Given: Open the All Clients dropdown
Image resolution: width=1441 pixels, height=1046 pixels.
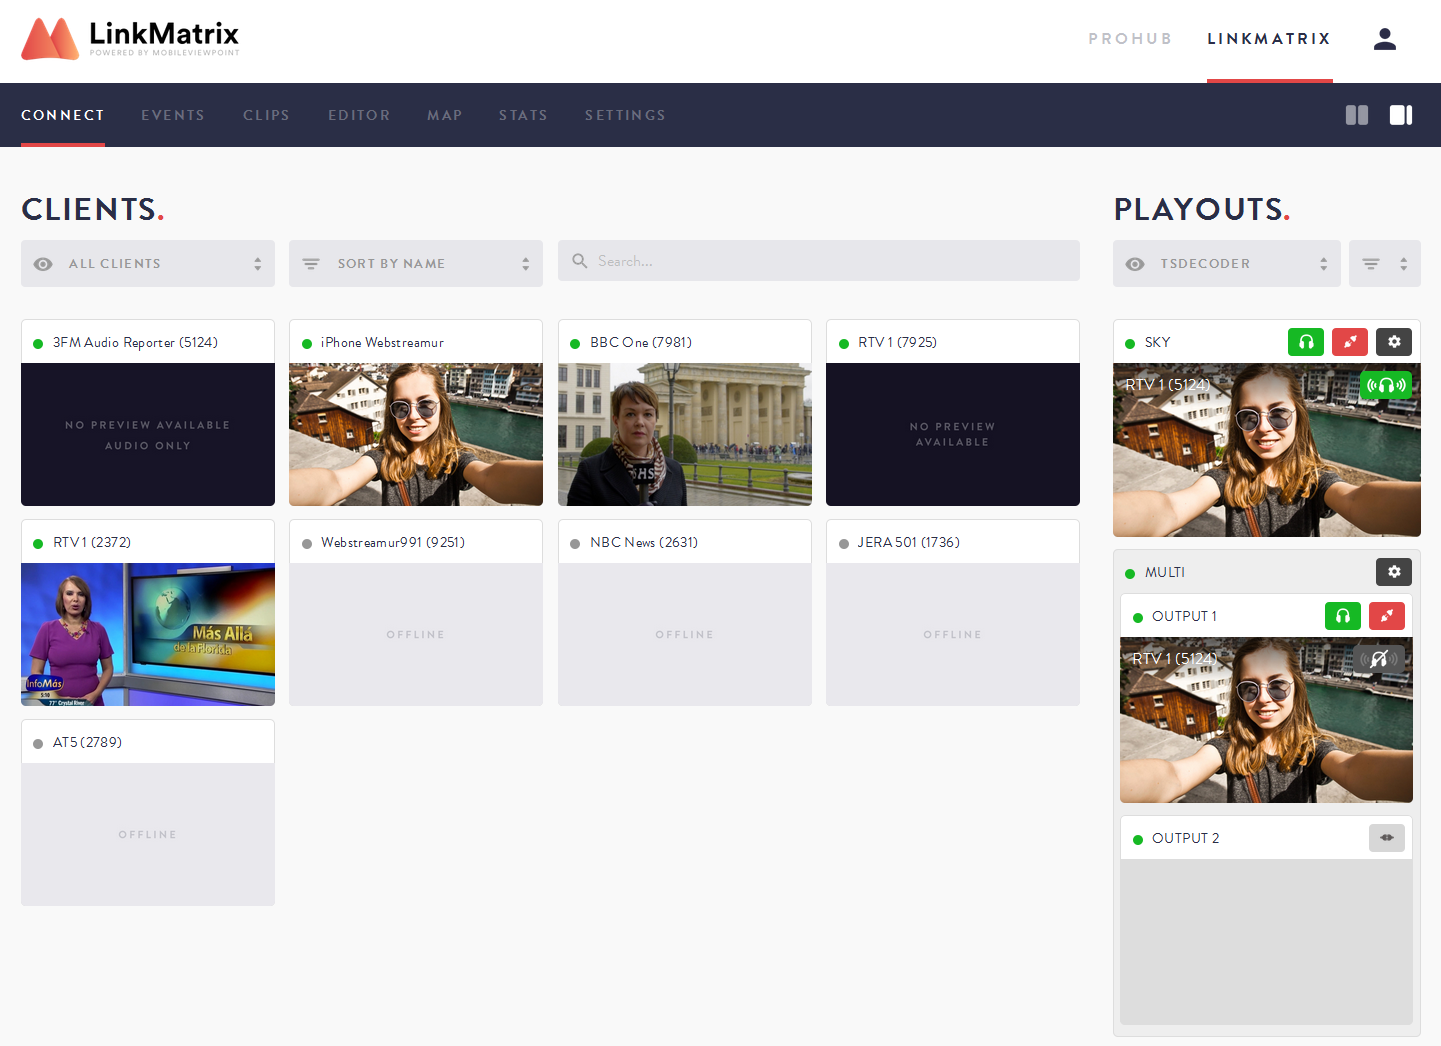Looking at the screenshot, I should coord(148,263).
